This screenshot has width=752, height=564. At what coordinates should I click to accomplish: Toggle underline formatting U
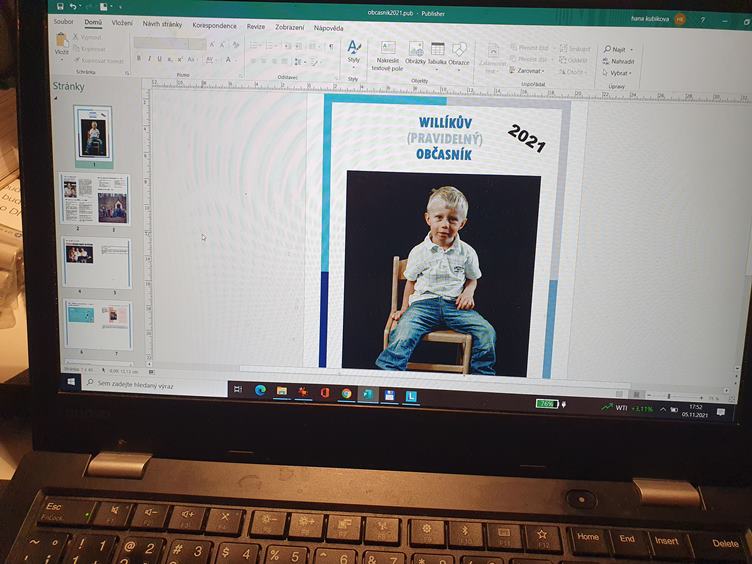[159, 59]
